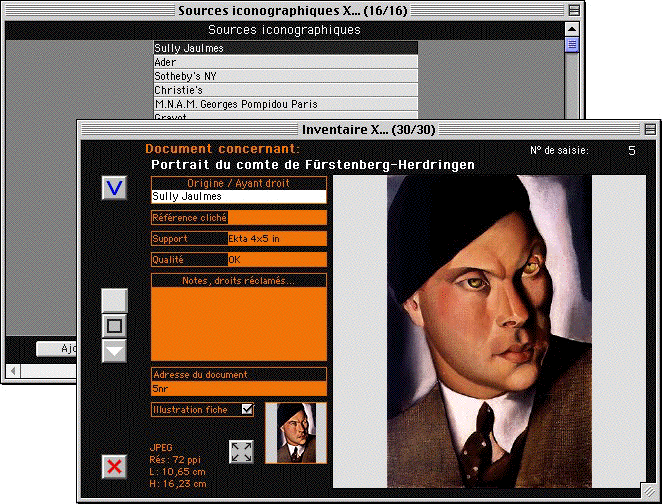Click the Support field value Ekta 4x5 in
This screenshot has height=504, width=662.
[277, 238]
